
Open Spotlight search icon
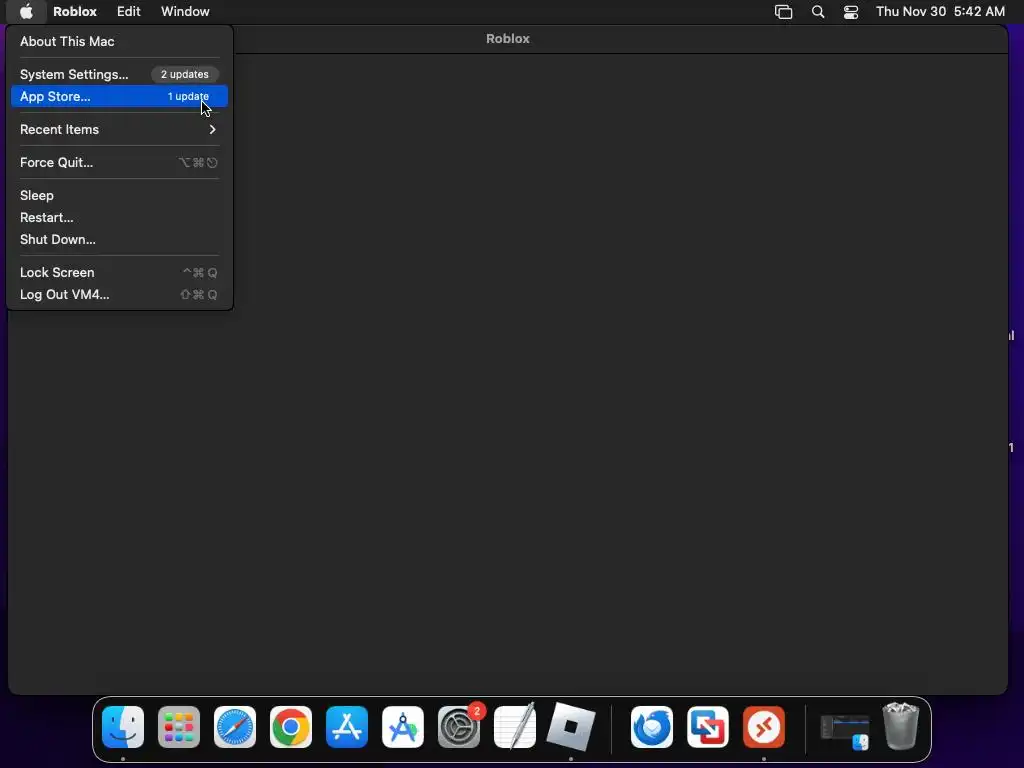pyautogui.click(x=818, y=12)
